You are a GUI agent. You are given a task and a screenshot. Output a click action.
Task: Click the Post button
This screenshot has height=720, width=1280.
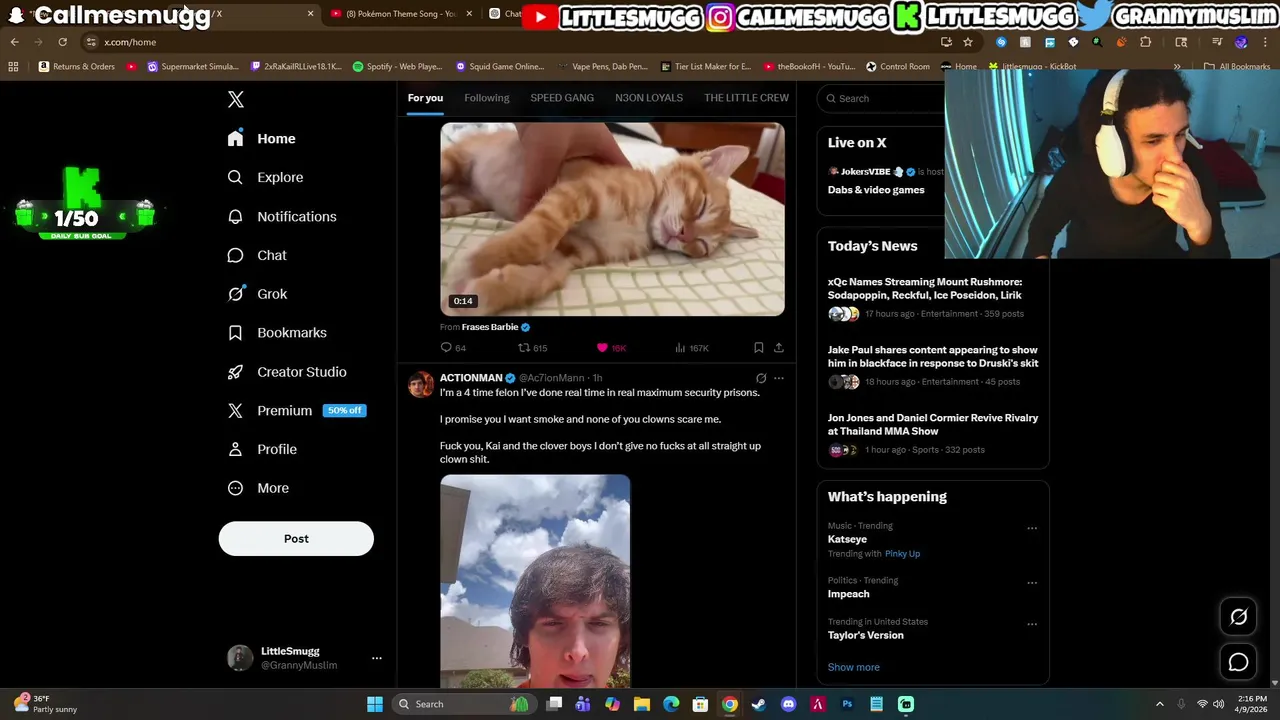(x=296, y=539)
